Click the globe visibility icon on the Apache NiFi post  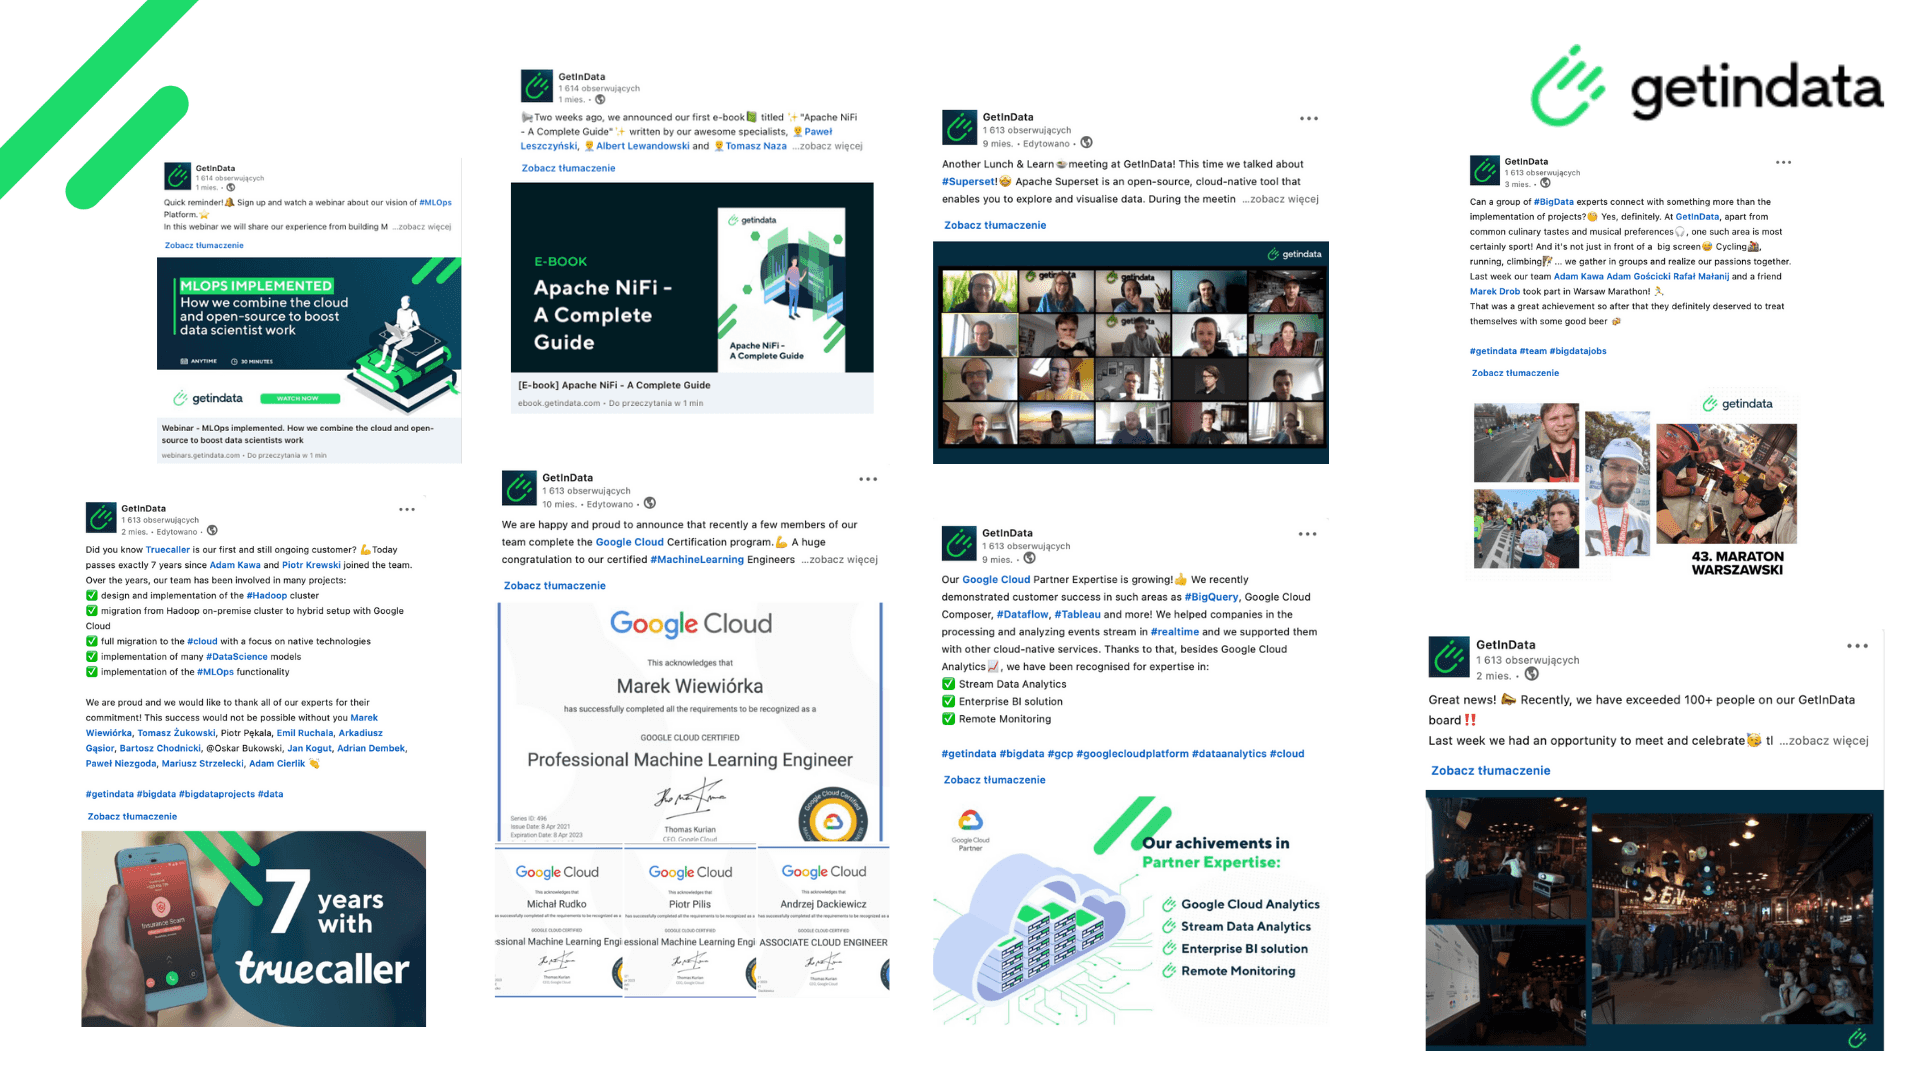pos(600,99)
